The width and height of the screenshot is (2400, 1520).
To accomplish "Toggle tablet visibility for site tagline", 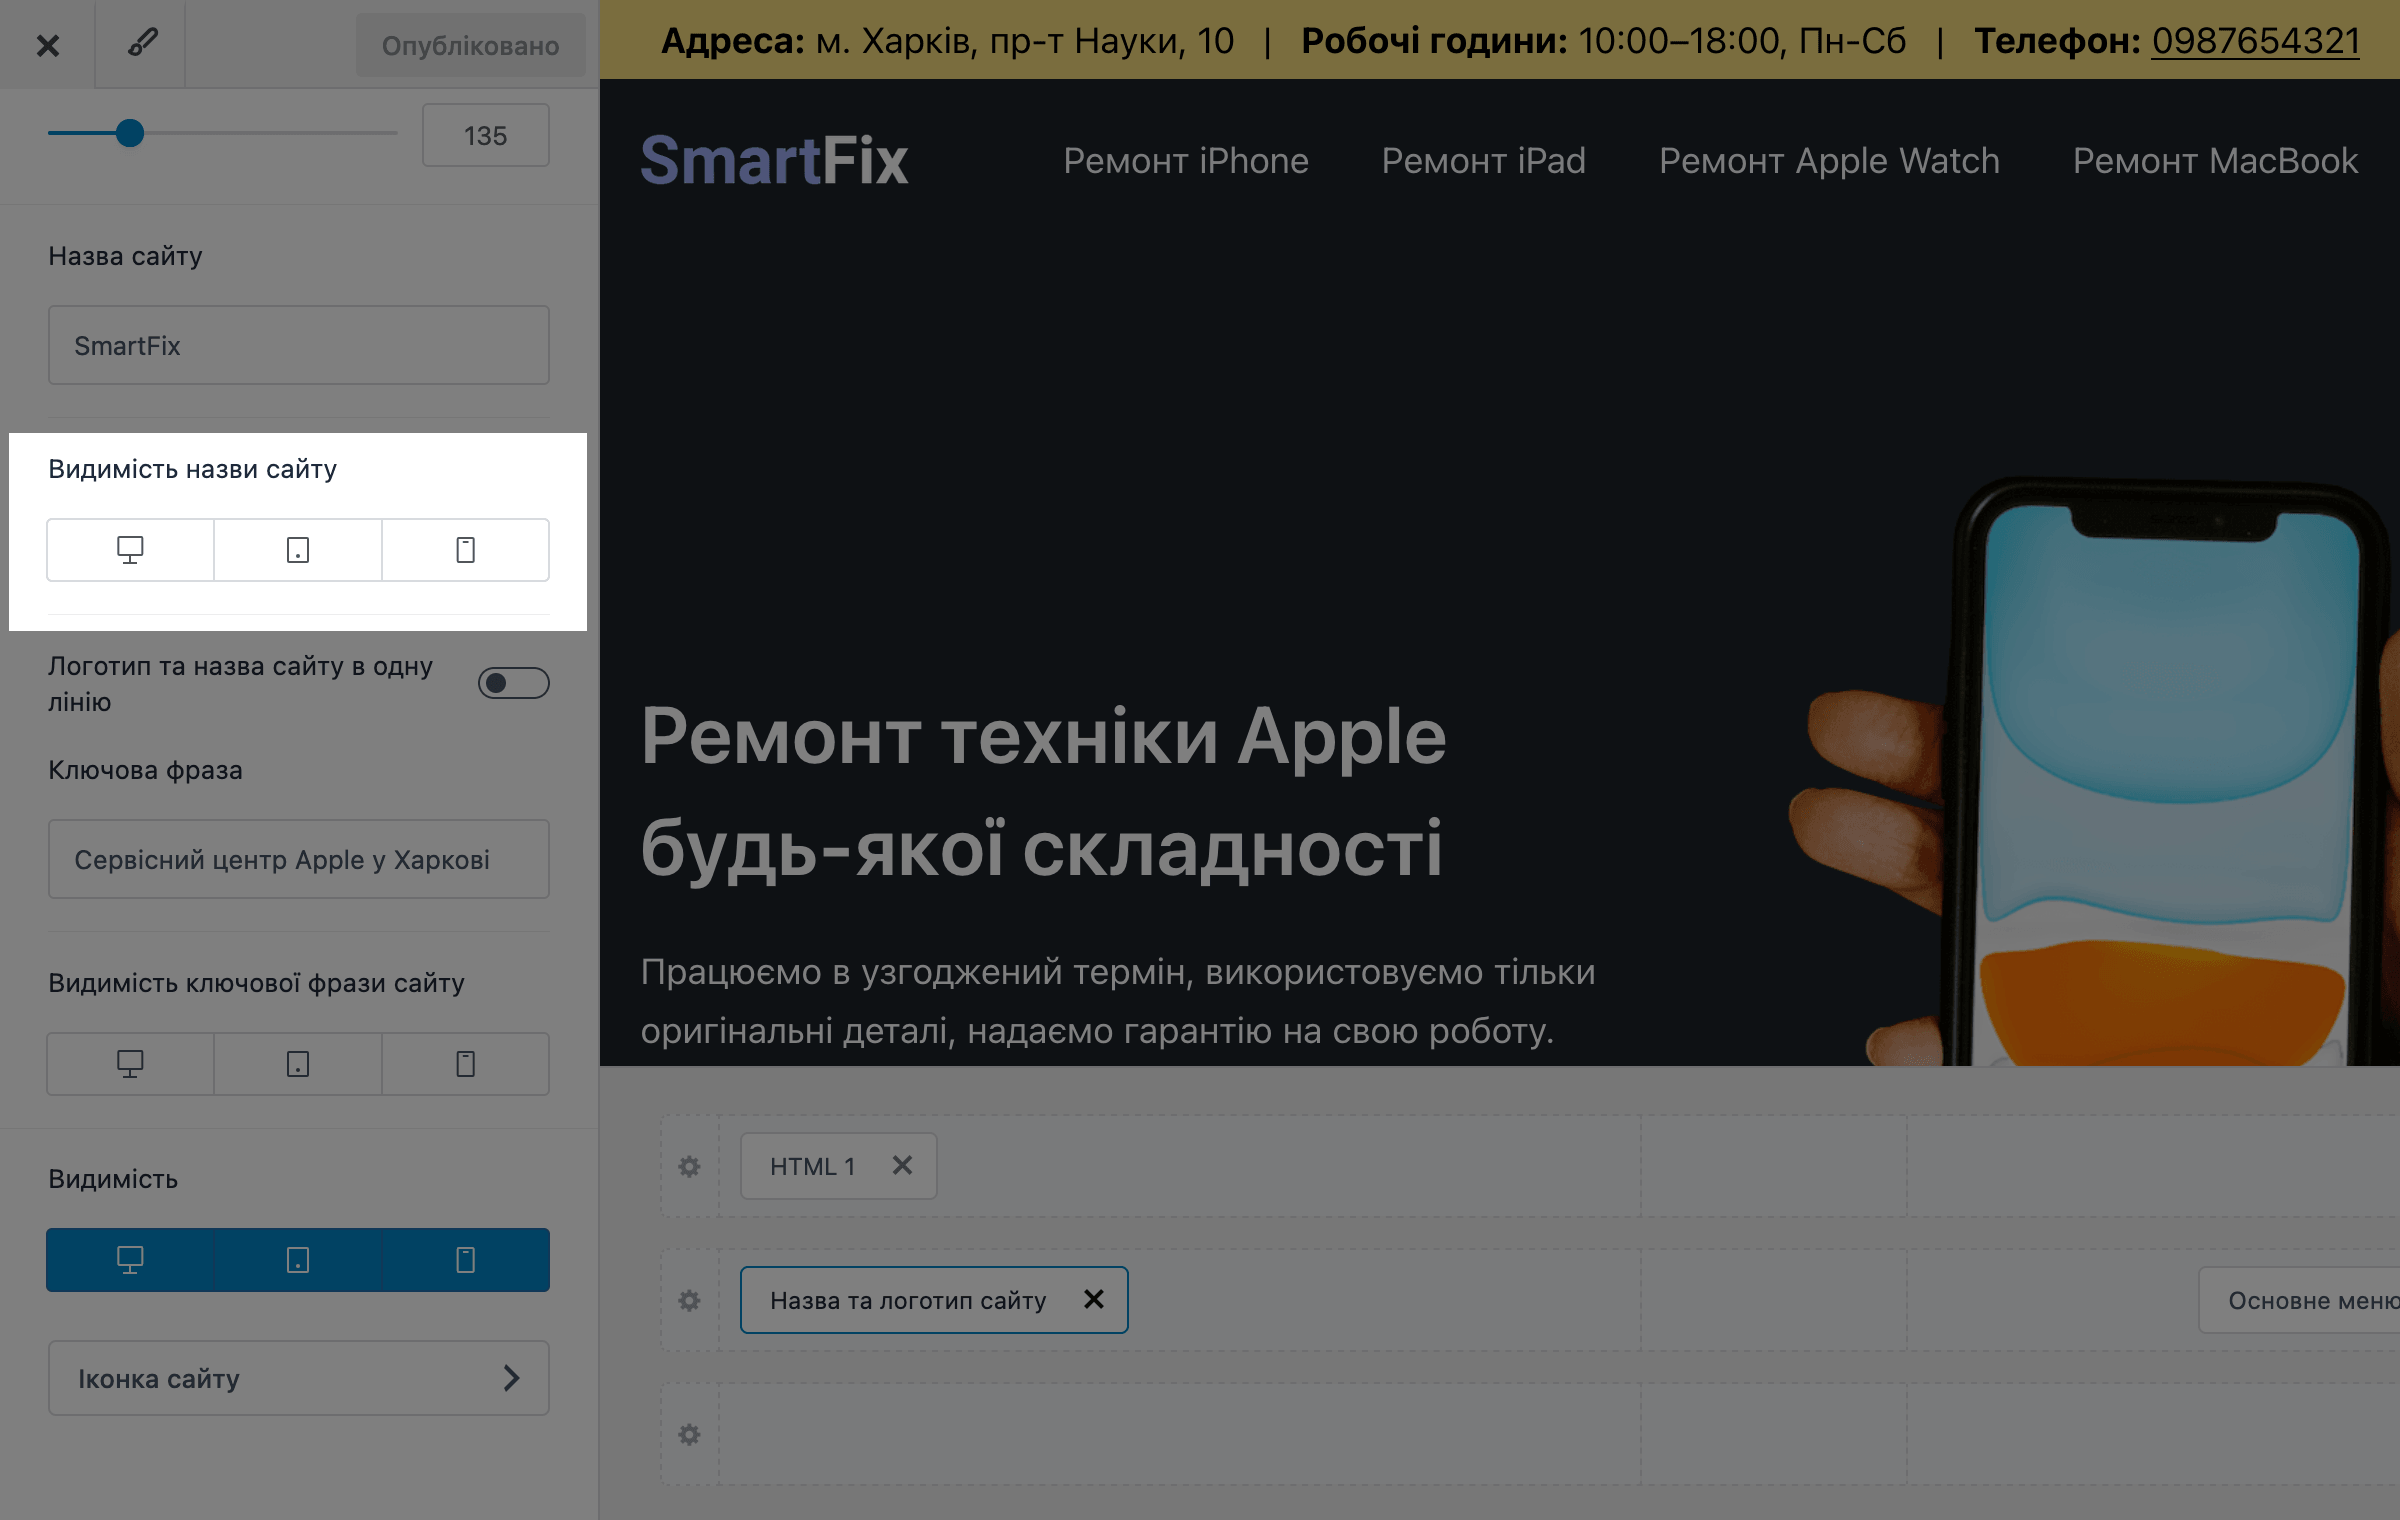I will pyautogui.click(x=298, y=1064).
